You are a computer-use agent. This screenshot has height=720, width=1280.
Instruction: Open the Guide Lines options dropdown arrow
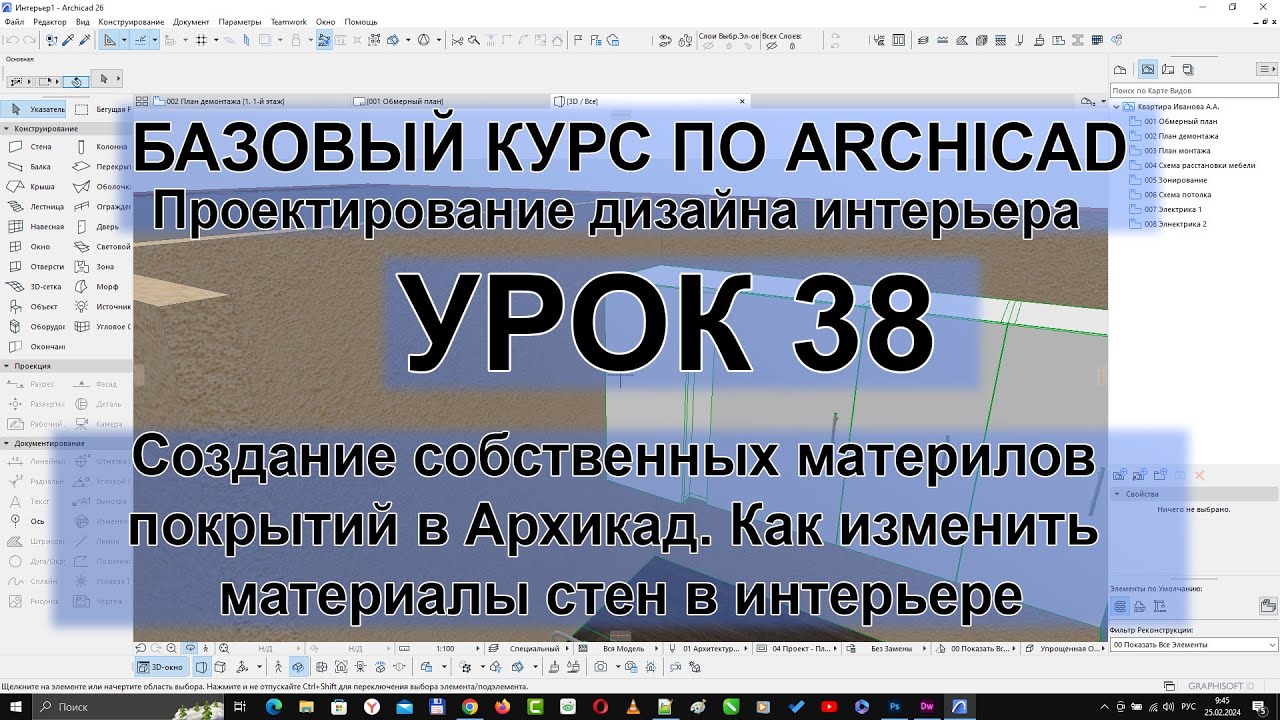tap(124, 40)
